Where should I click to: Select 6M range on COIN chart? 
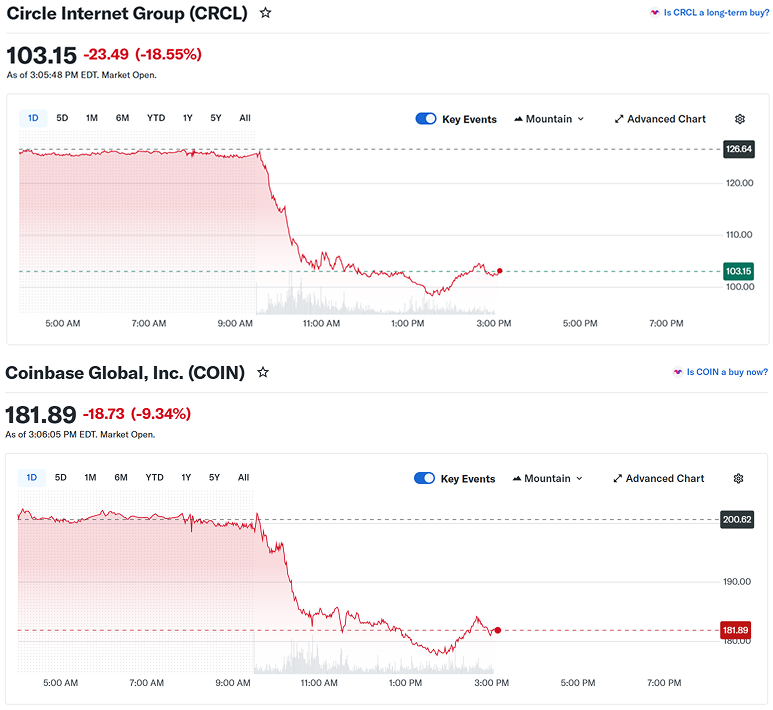coord(121,477)
